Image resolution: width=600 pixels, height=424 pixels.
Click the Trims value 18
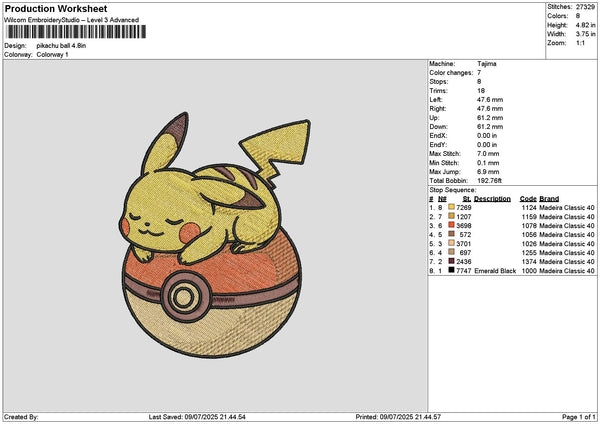pos(481,91)
